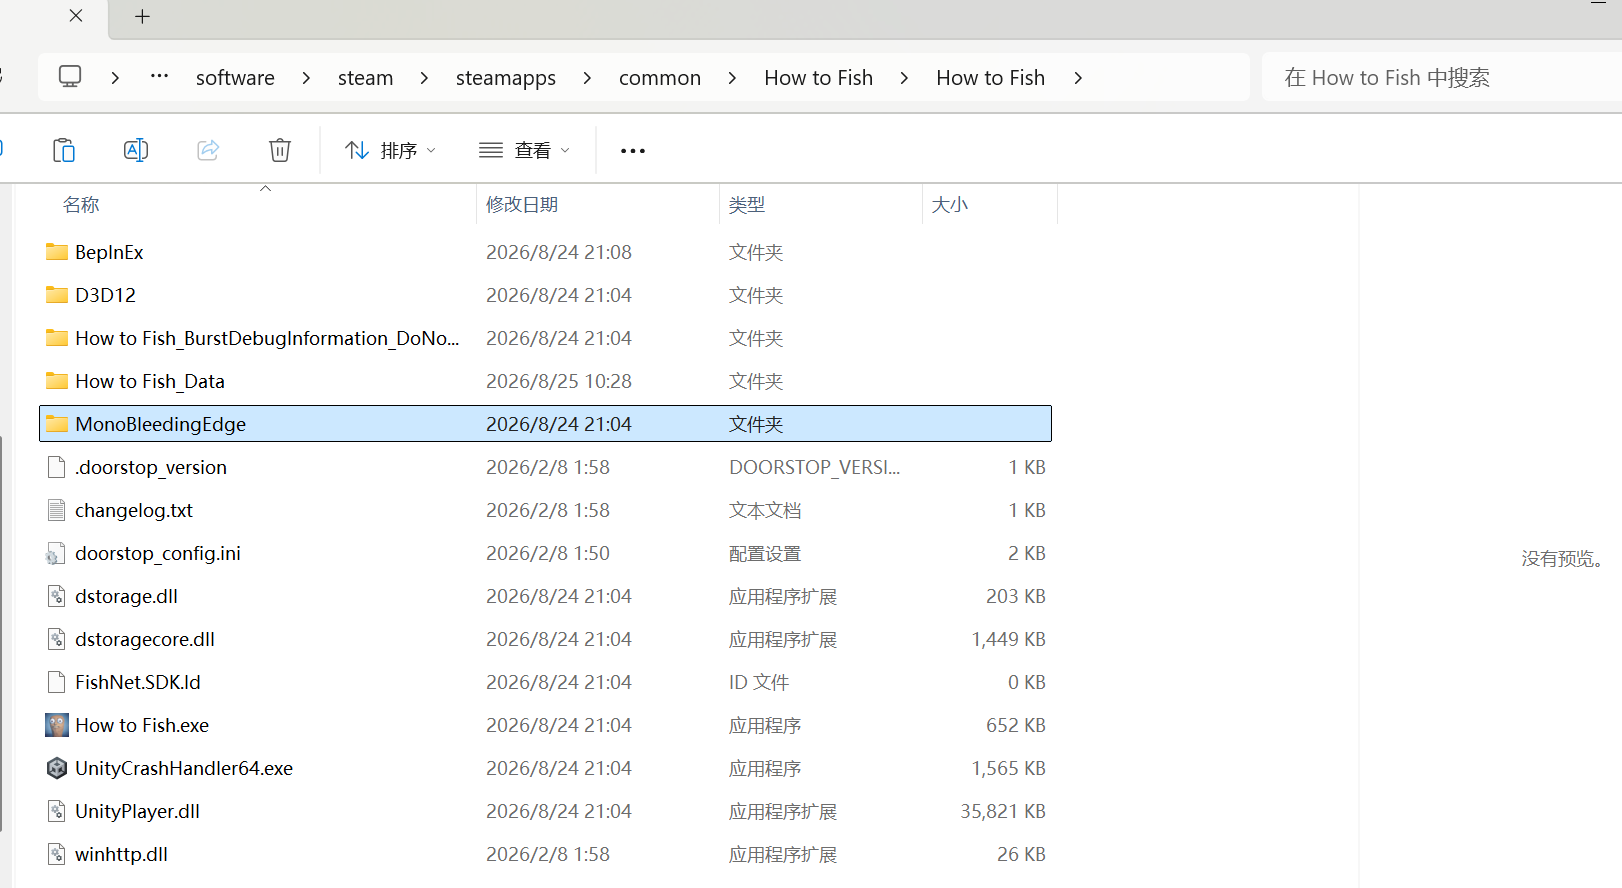The height and width of the screenshot is (888, 1622).
Task: Click the 配置设置 type cell
Action: click(765, 553)
